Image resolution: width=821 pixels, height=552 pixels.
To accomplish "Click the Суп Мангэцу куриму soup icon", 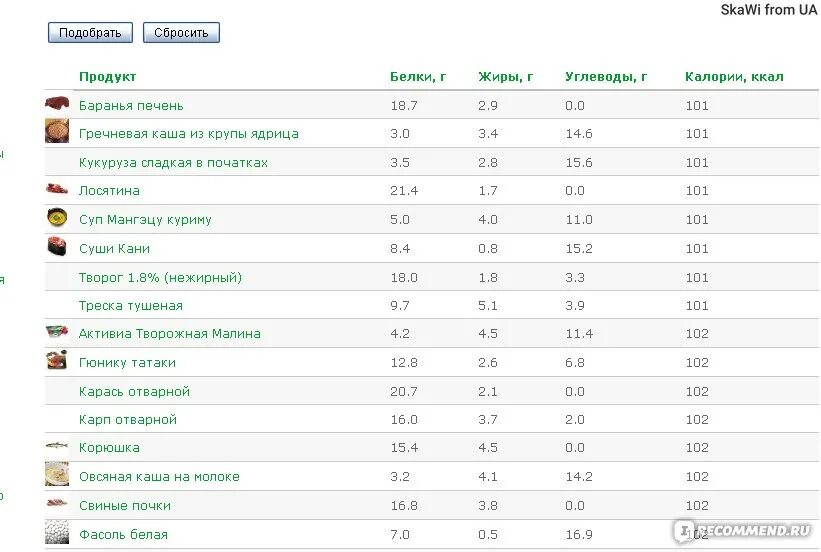I will click(57, 217).
